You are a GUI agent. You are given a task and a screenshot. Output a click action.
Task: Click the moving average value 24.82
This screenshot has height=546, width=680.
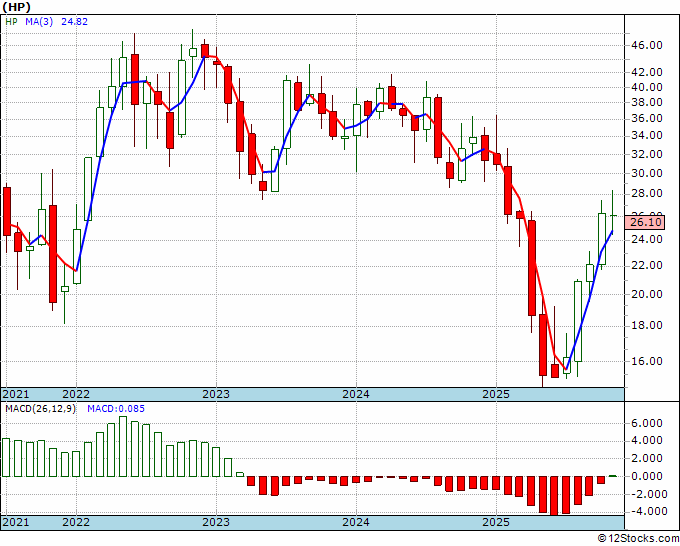tap(74, 21)
